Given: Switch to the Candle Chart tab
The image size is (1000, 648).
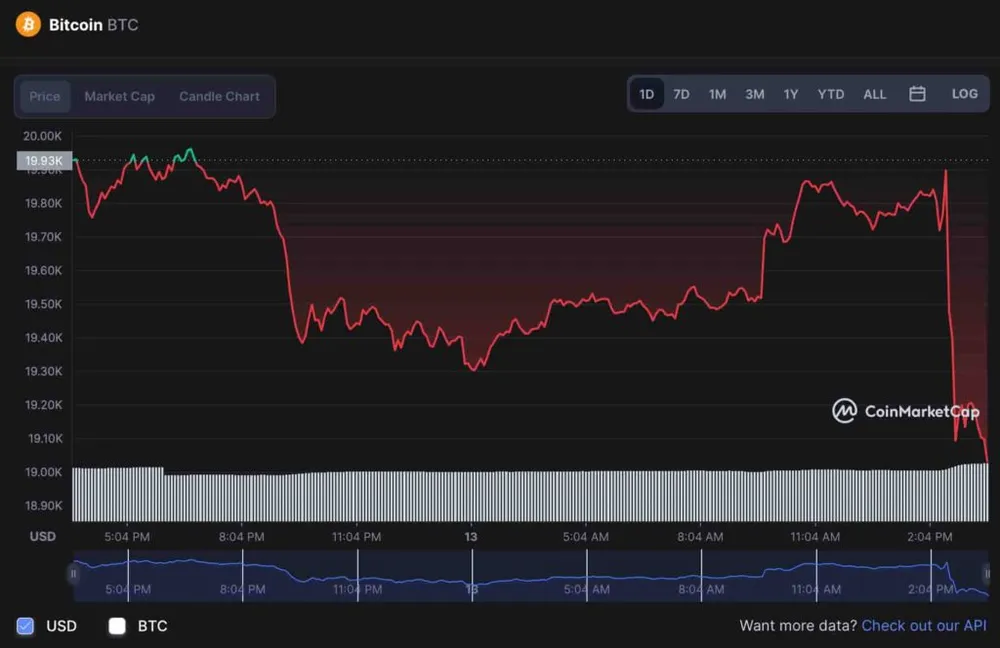Looking at the screenshot, I should pyautogui.click(x=219, y=97).
